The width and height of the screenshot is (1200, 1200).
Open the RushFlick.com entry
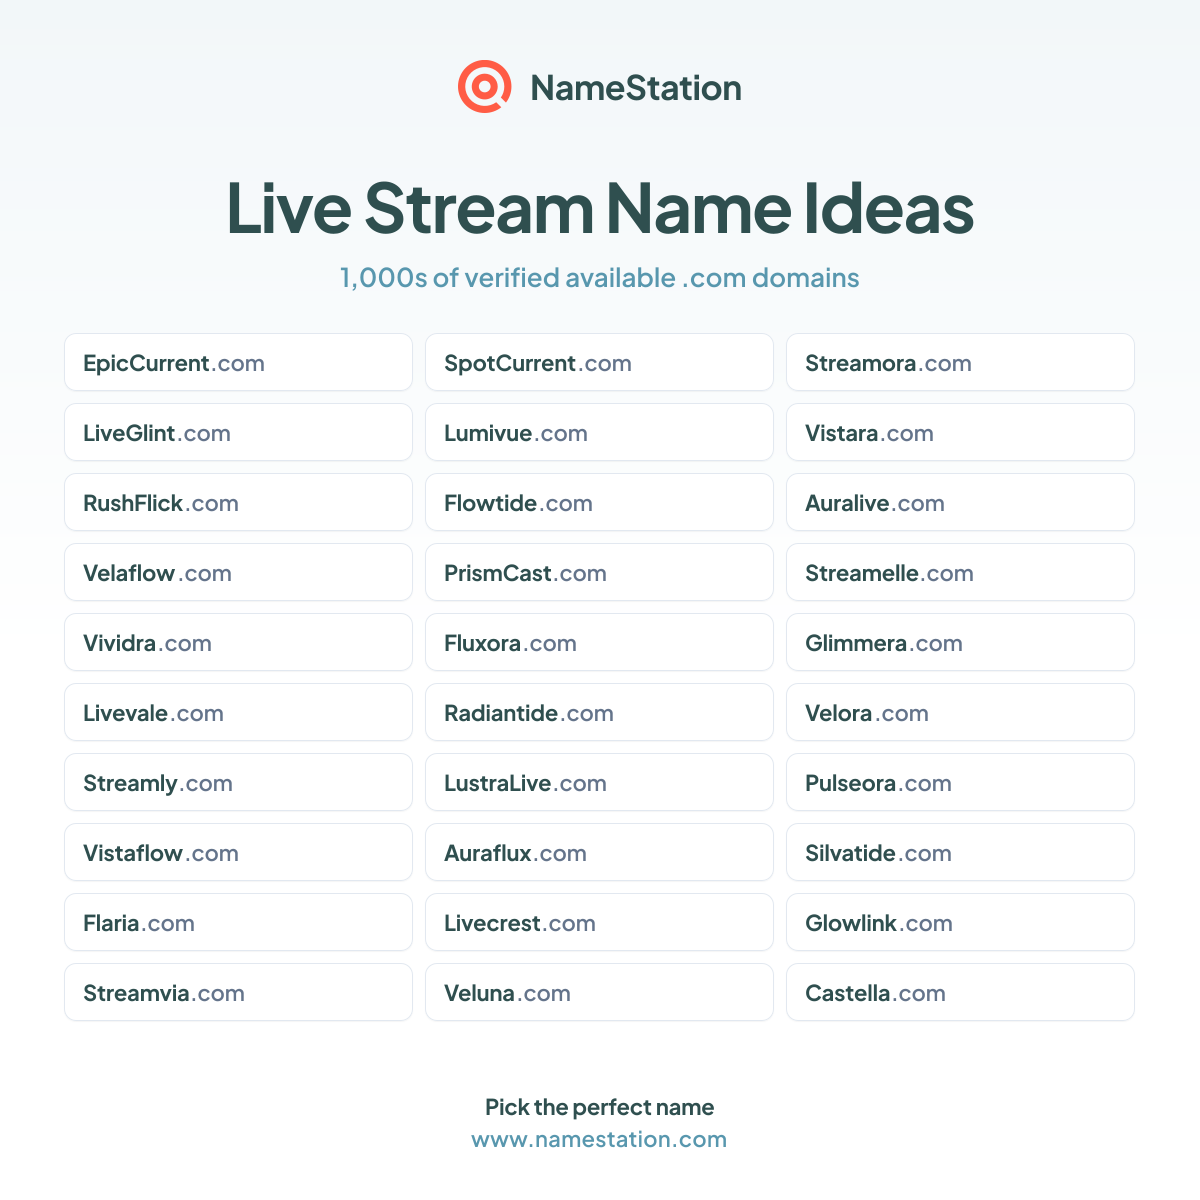(x=238, y=502)
